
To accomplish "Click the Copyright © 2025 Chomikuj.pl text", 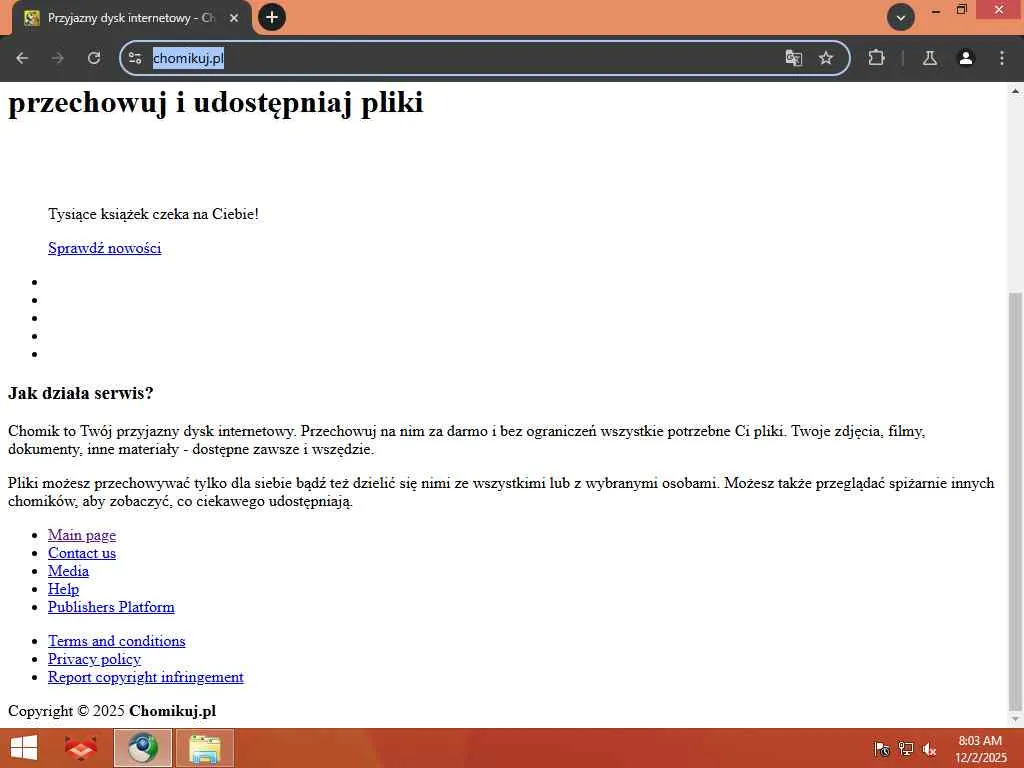I will pyautogui.click(x=112, y=711).
